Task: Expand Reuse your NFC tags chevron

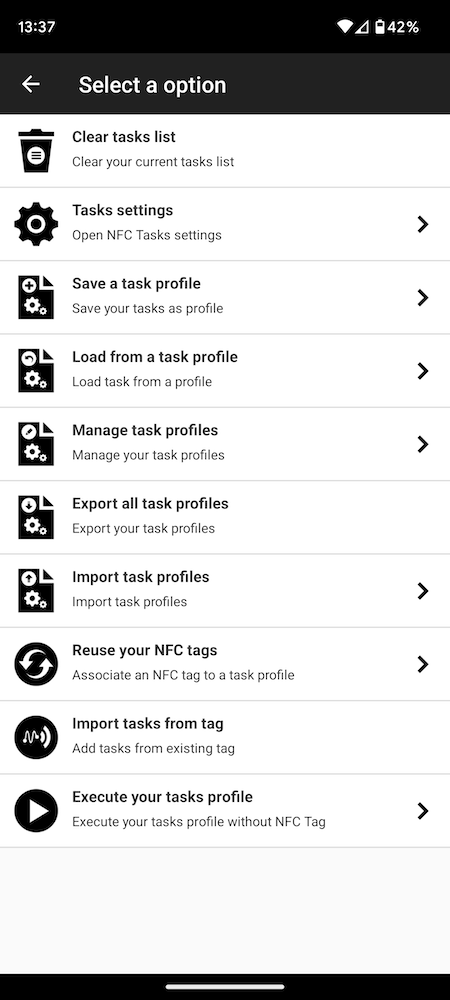Action: pyautogui.click(x=423, y=664)
